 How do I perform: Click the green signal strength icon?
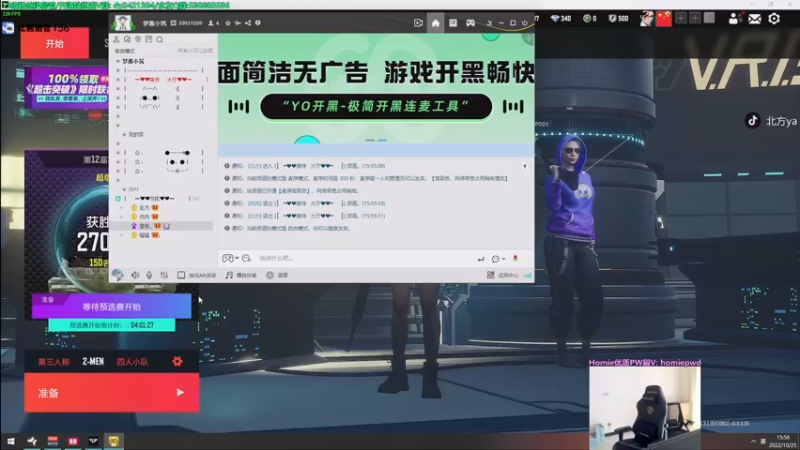tap(527, 275)
